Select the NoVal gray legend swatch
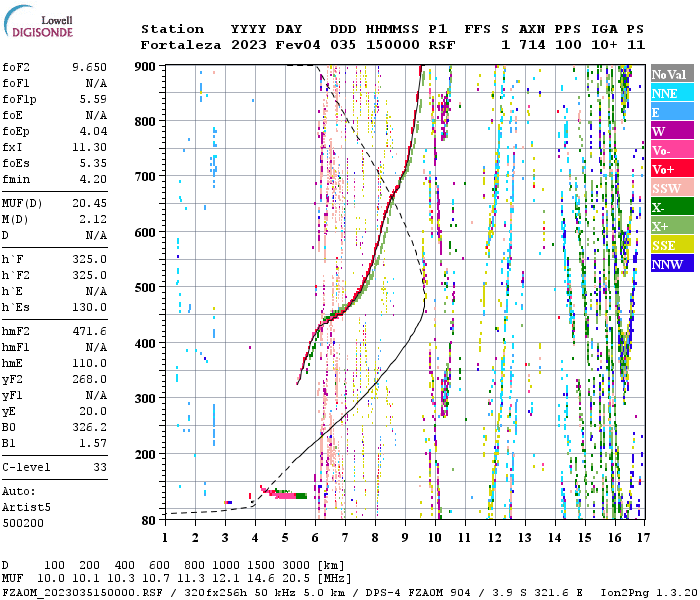Screen dimensions: 700x600 pyautogui.click(x=672, y=74)
